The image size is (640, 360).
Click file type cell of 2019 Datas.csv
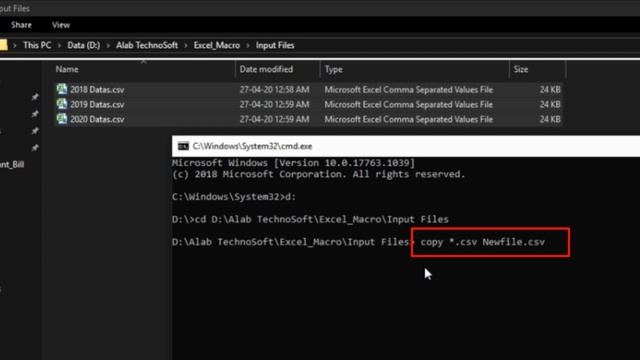coord(409,104)
